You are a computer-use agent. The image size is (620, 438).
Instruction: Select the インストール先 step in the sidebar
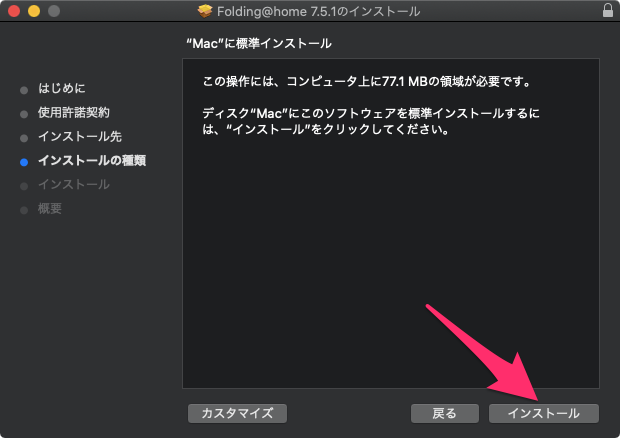pyautogui.click(x=80, y=137)
